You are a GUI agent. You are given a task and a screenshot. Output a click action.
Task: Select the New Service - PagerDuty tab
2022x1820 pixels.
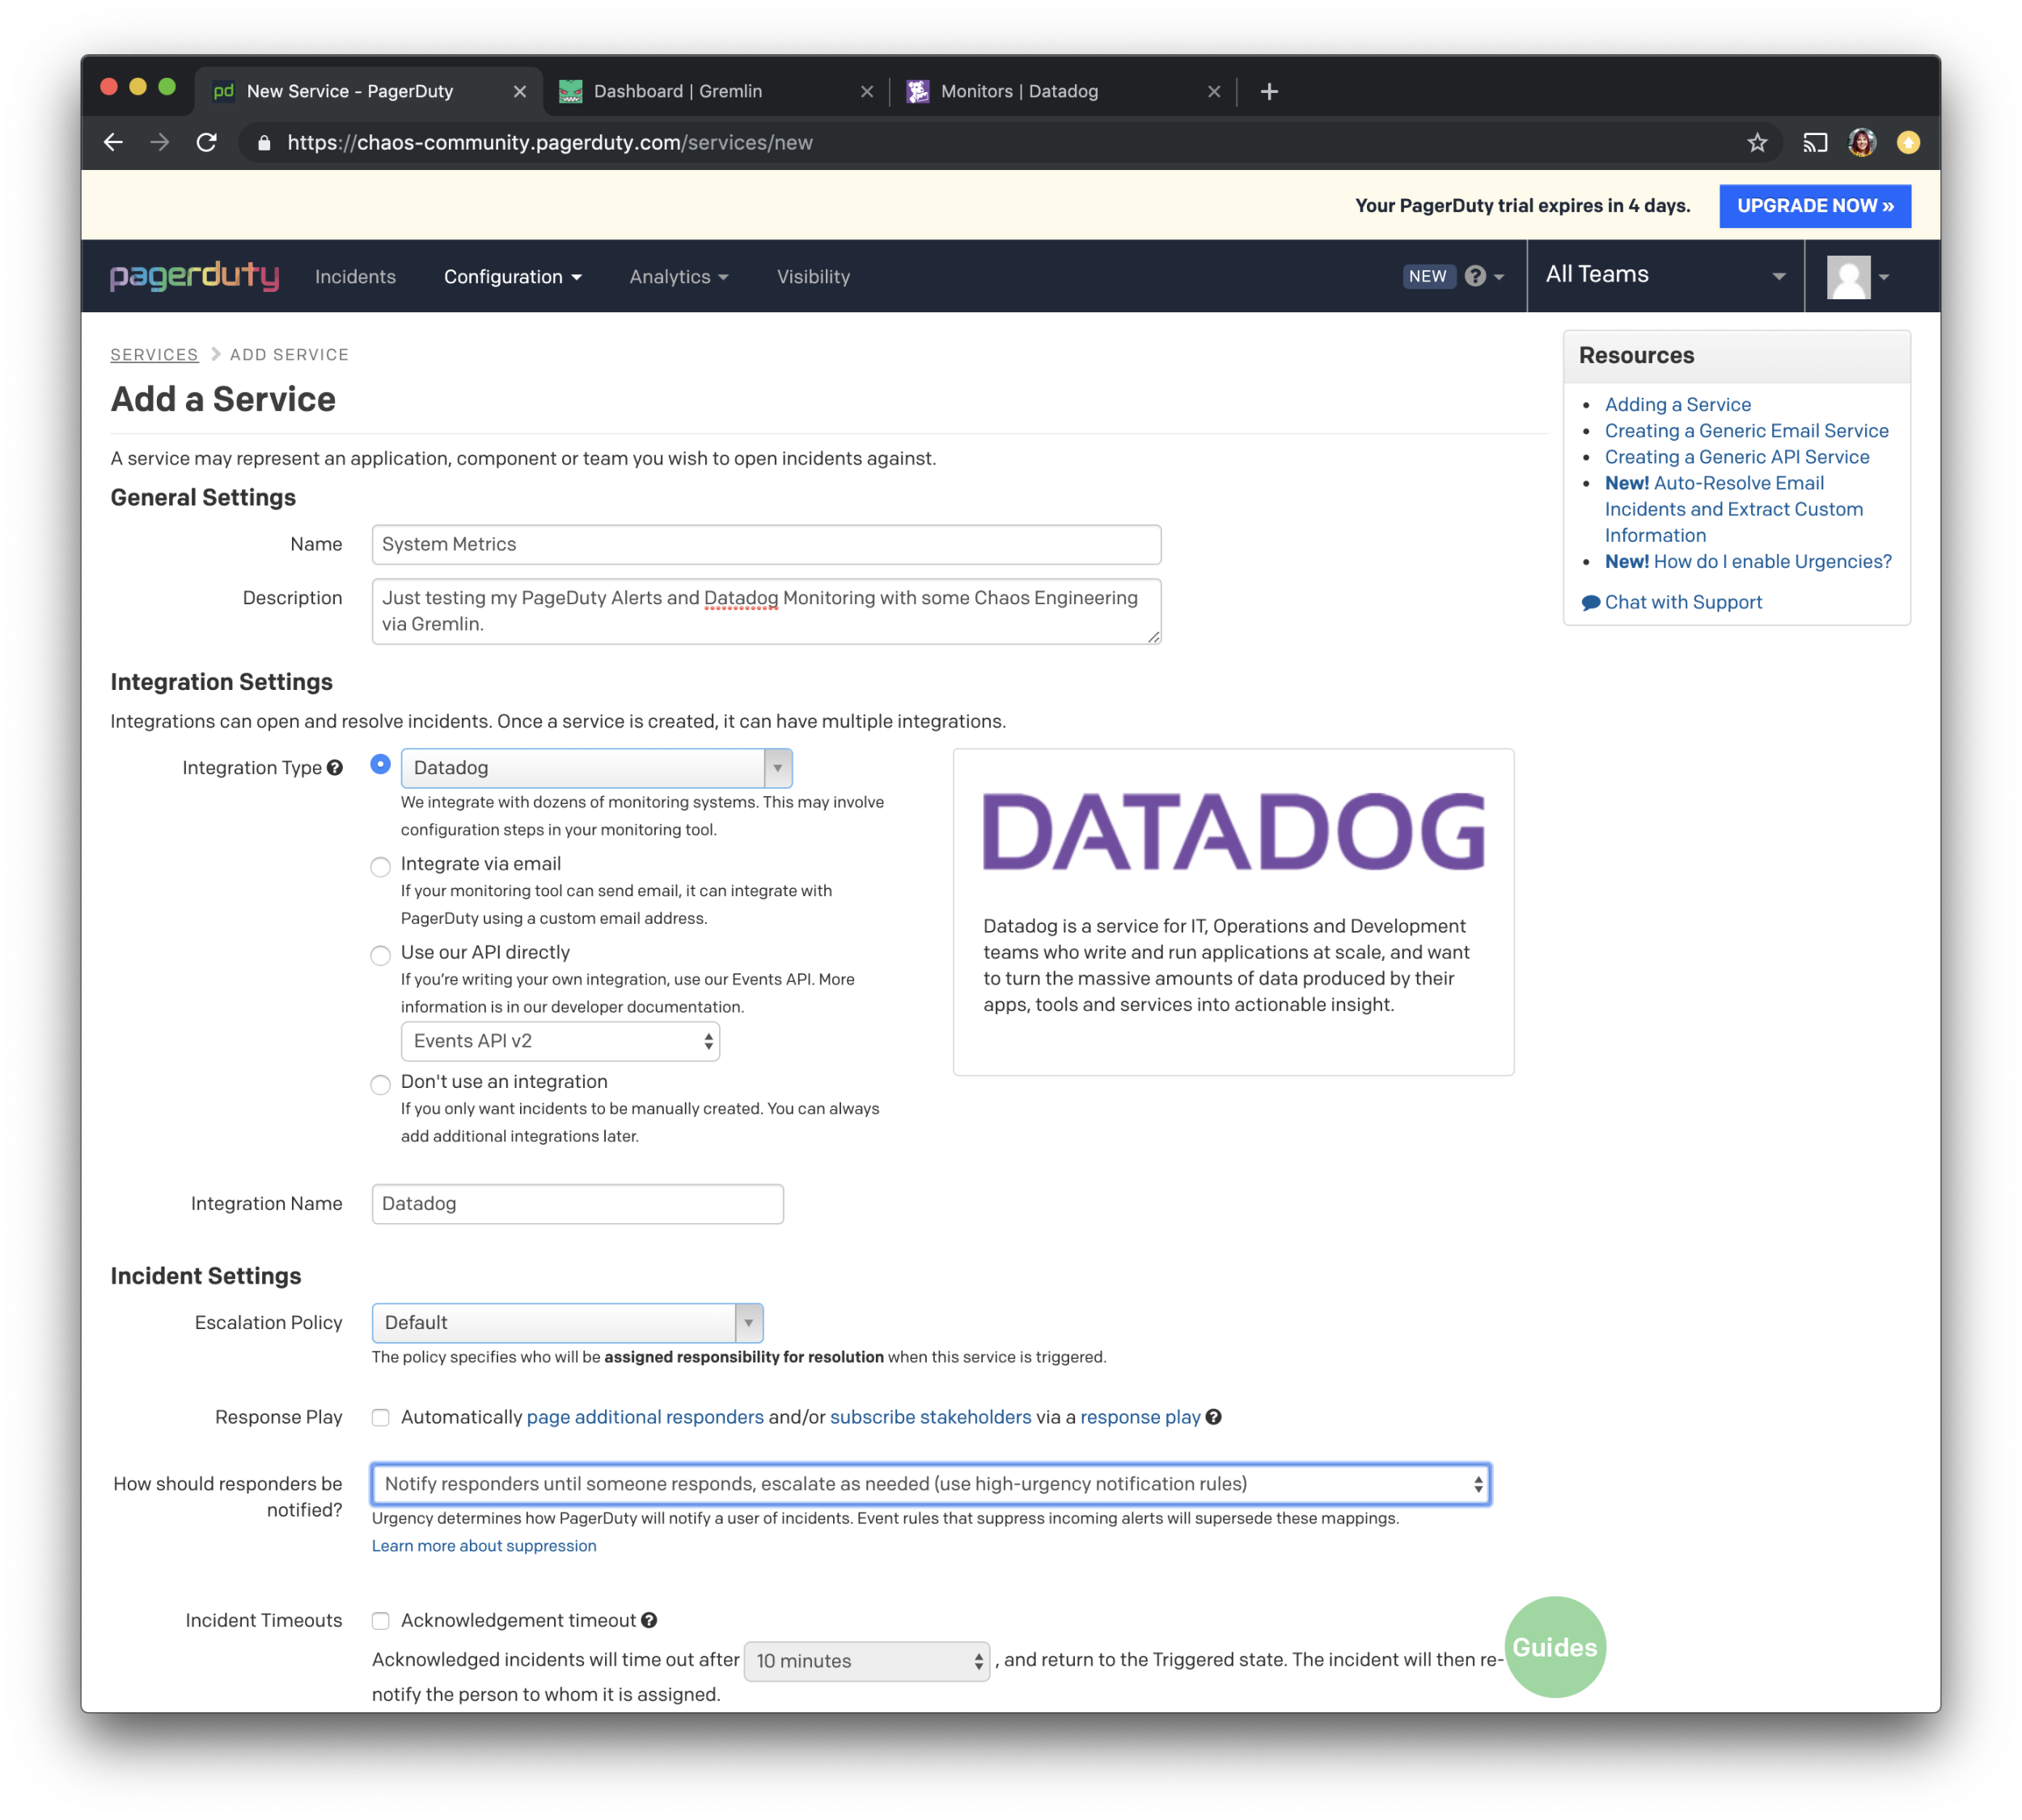pyautogui.click(x=368, y=92)
